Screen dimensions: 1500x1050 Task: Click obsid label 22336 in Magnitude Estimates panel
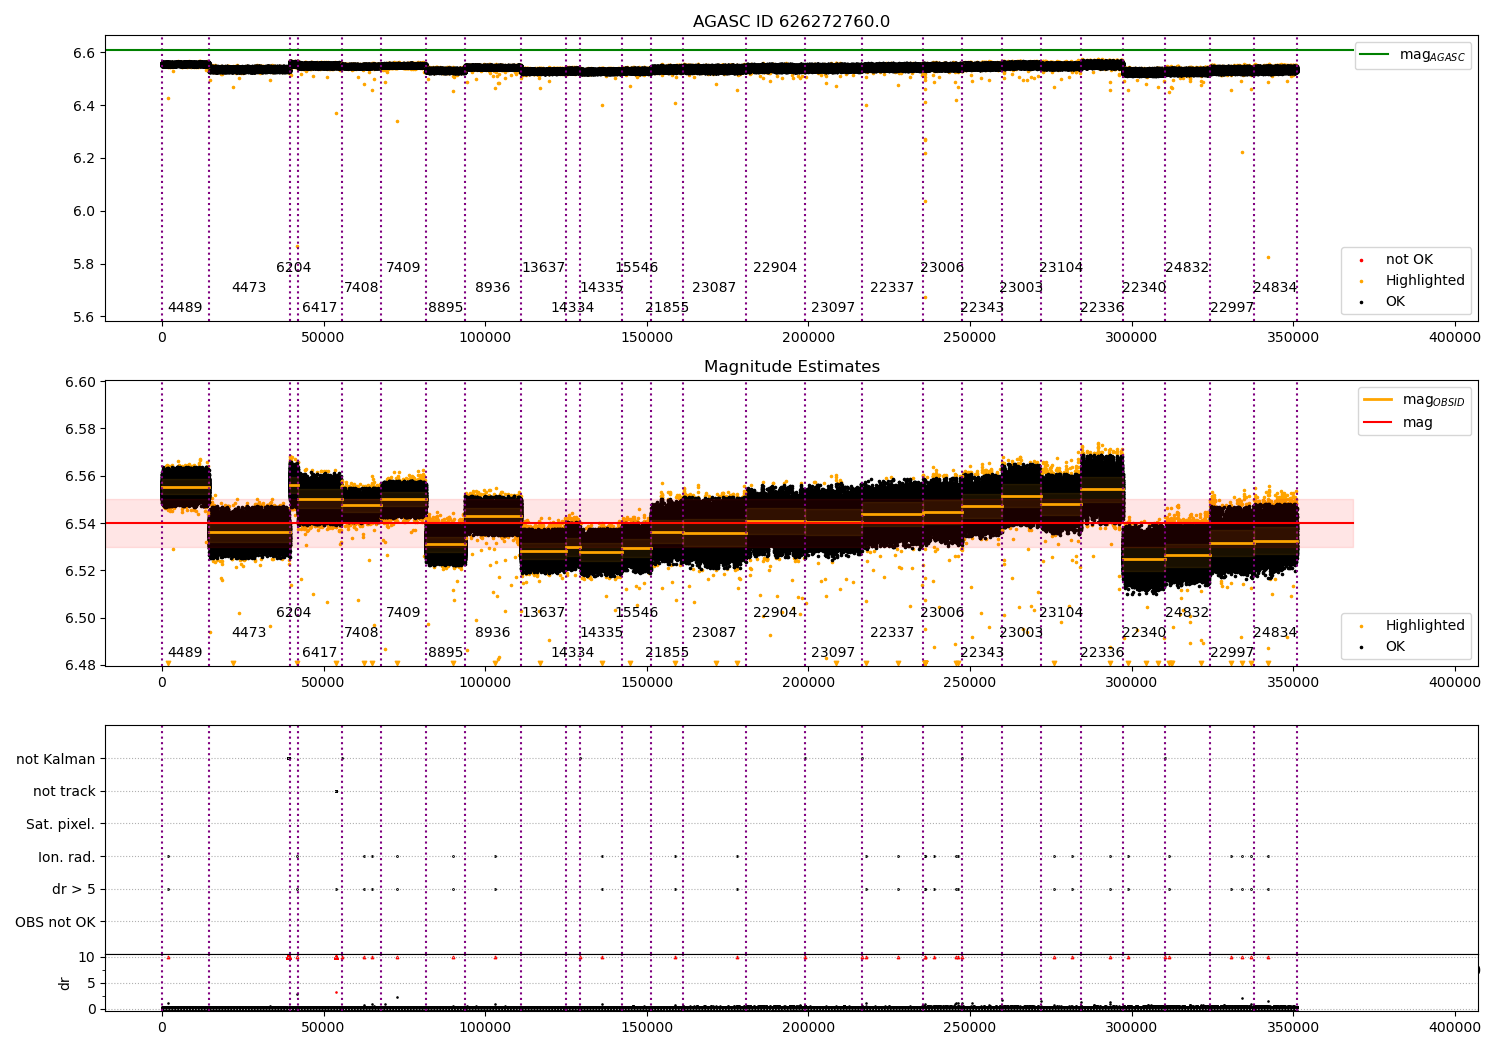pyautogui.click(x=1102, y=653)
